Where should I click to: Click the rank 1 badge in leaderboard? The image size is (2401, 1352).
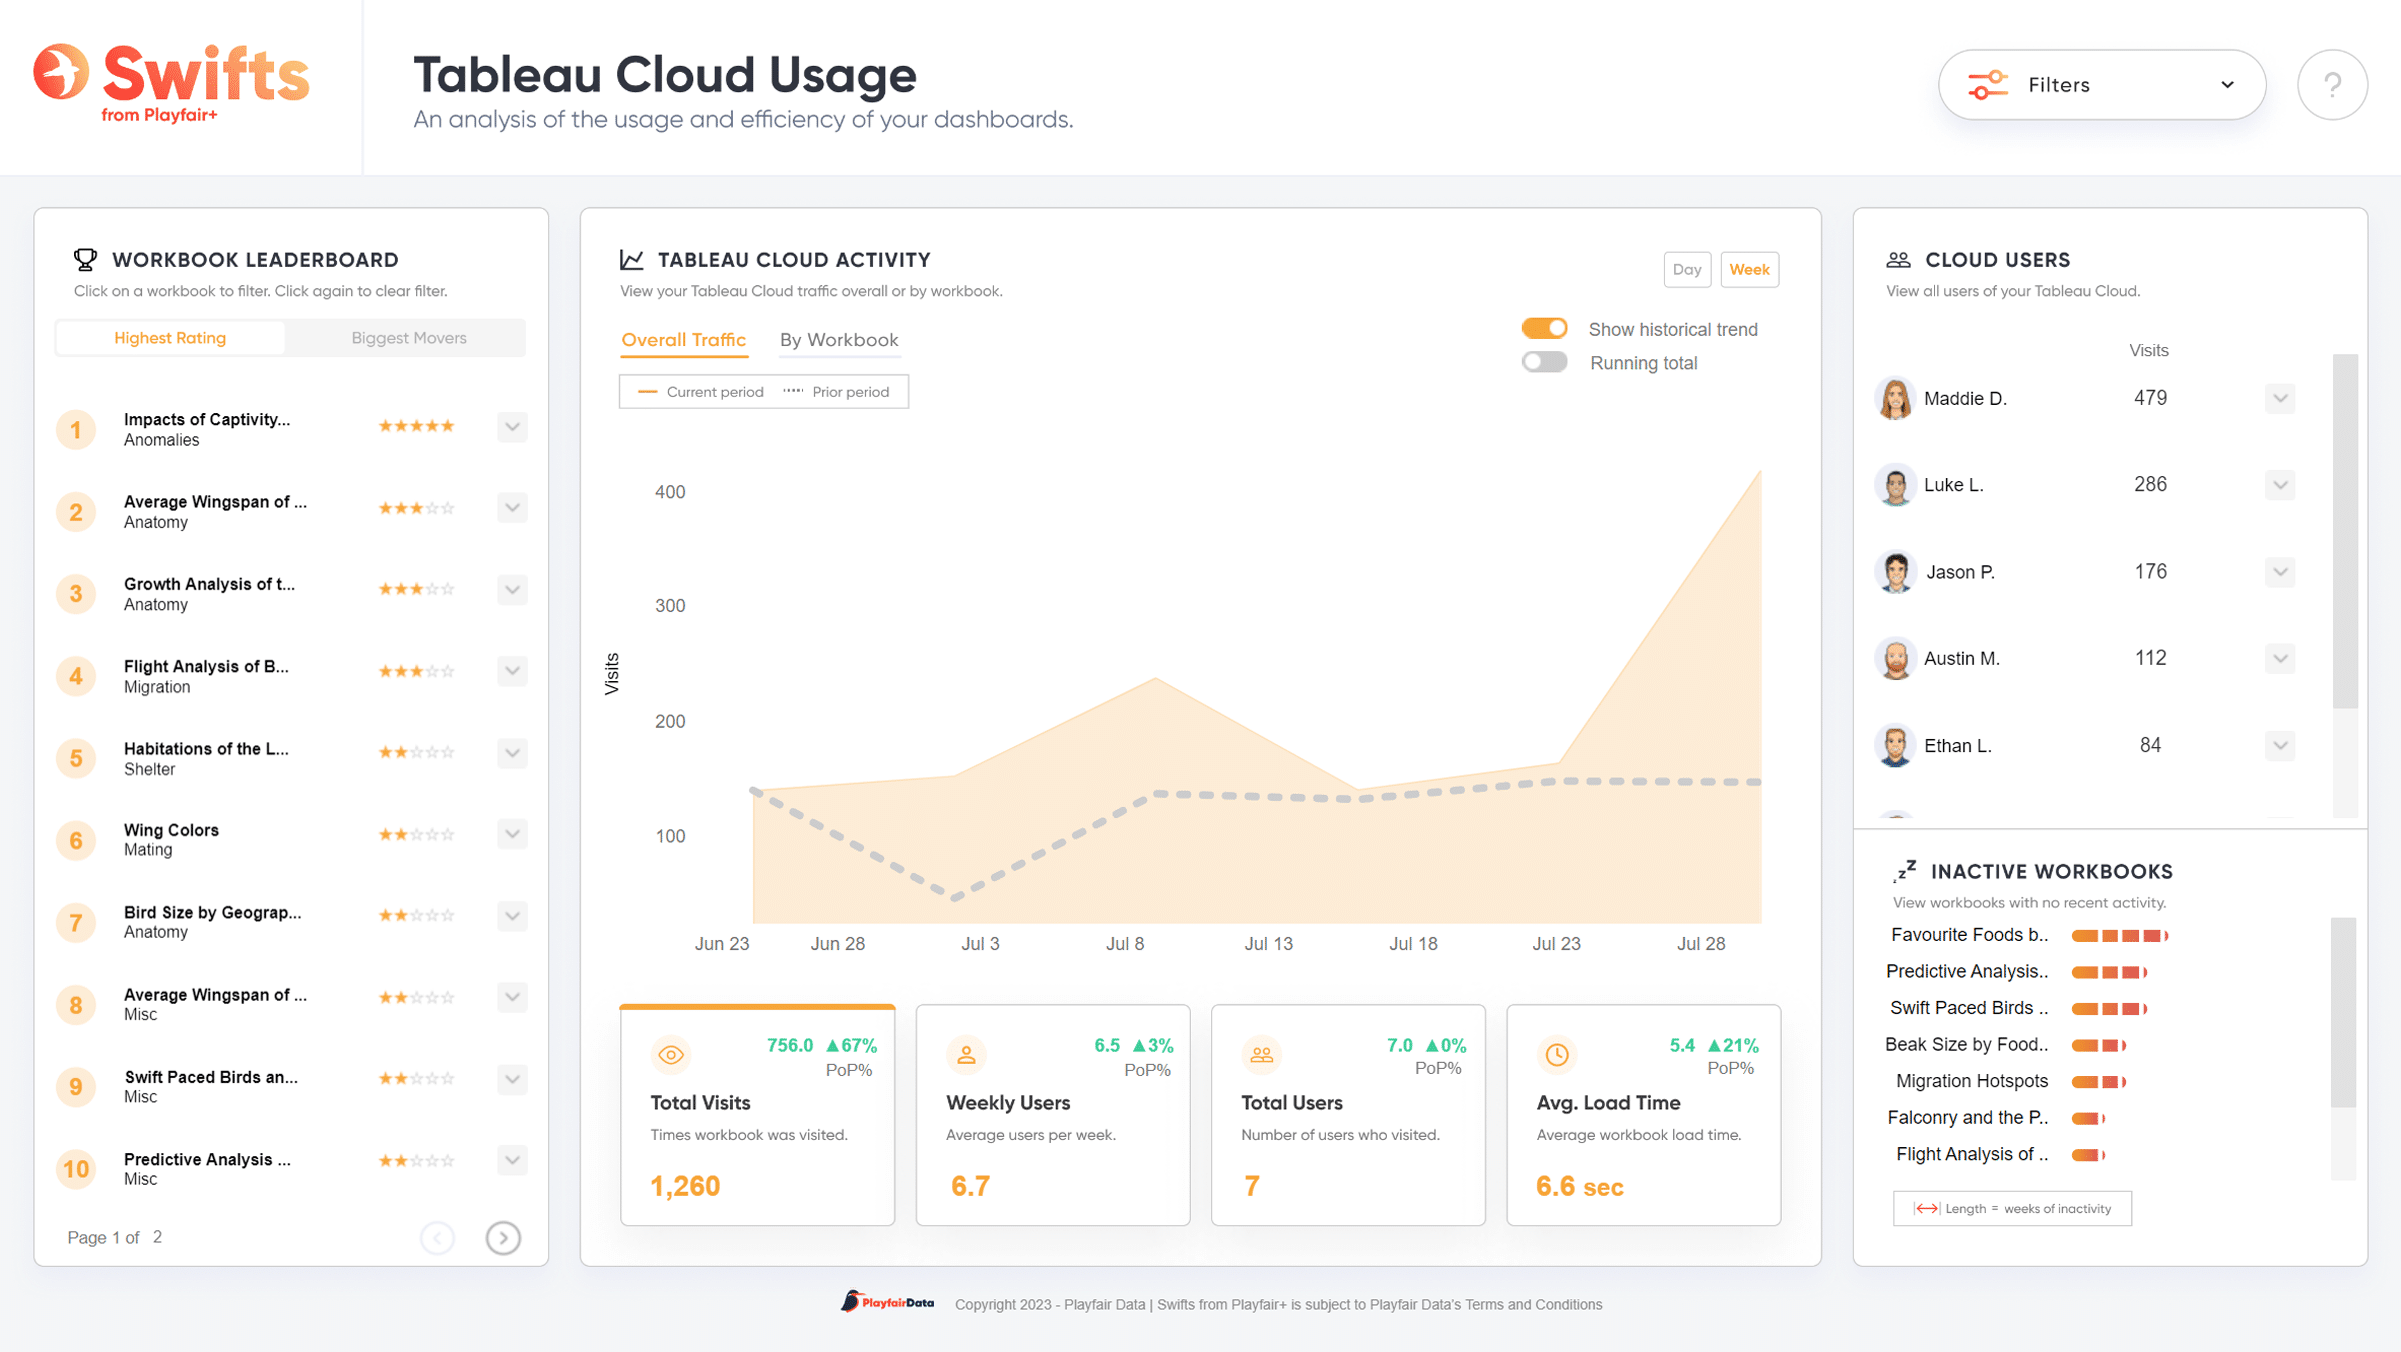click(76, 430)
